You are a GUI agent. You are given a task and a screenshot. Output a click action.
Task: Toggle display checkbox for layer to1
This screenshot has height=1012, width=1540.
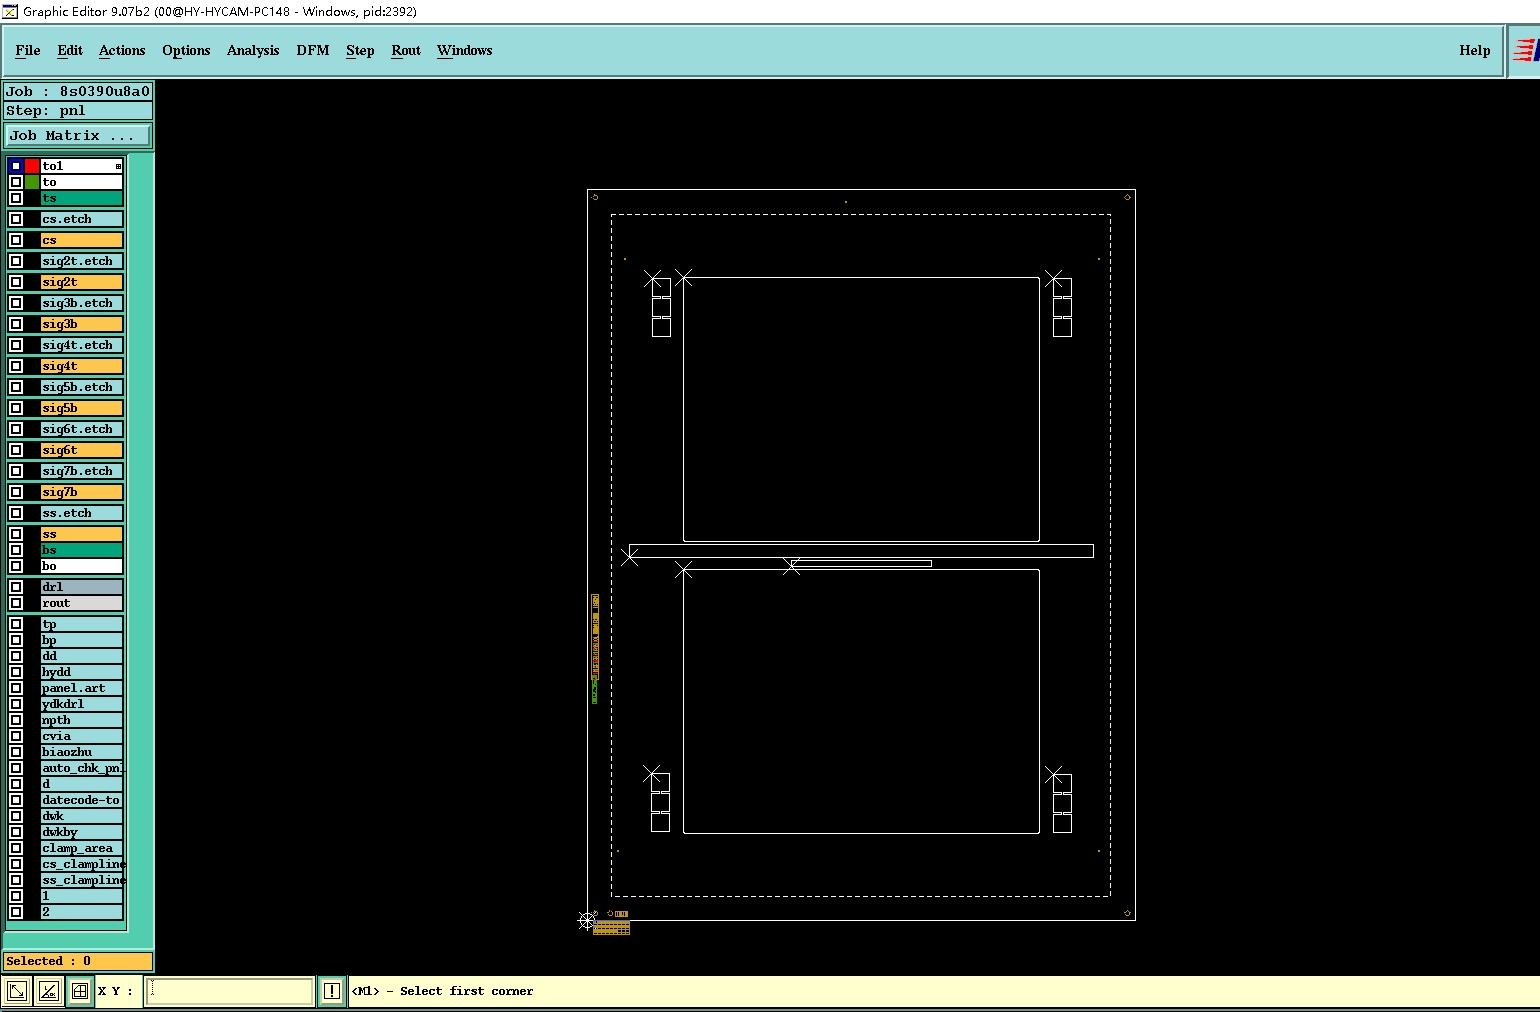tap(16, 166)
